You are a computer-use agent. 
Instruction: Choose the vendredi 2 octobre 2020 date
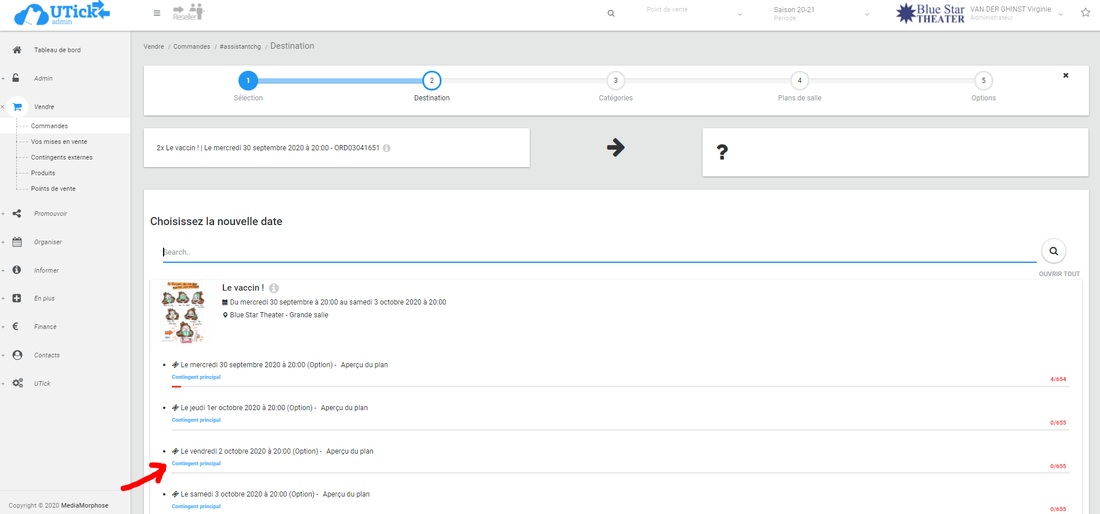(245, 451)
